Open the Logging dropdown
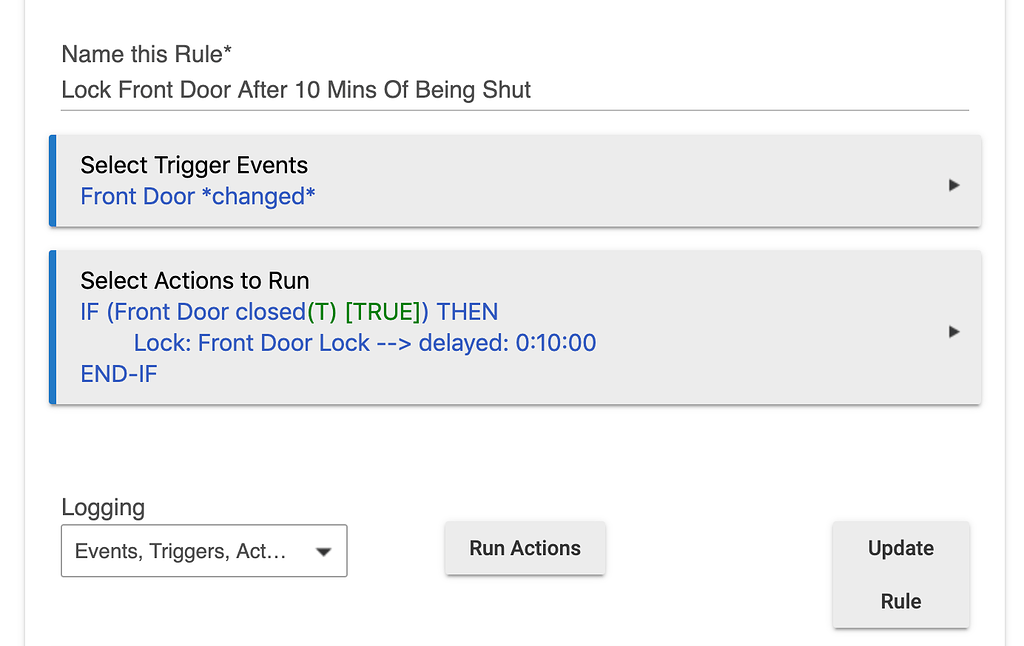The width and height of the screenshot is (1024, 646). pyautogui.click(x=204, y=551)
